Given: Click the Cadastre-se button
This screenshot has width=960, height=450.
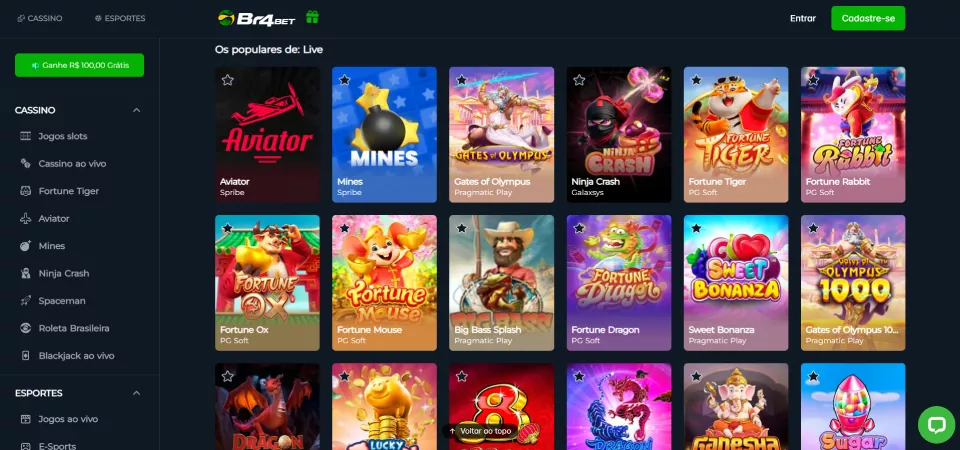Looking at the screenshot, I should click(x=868, y=18).
